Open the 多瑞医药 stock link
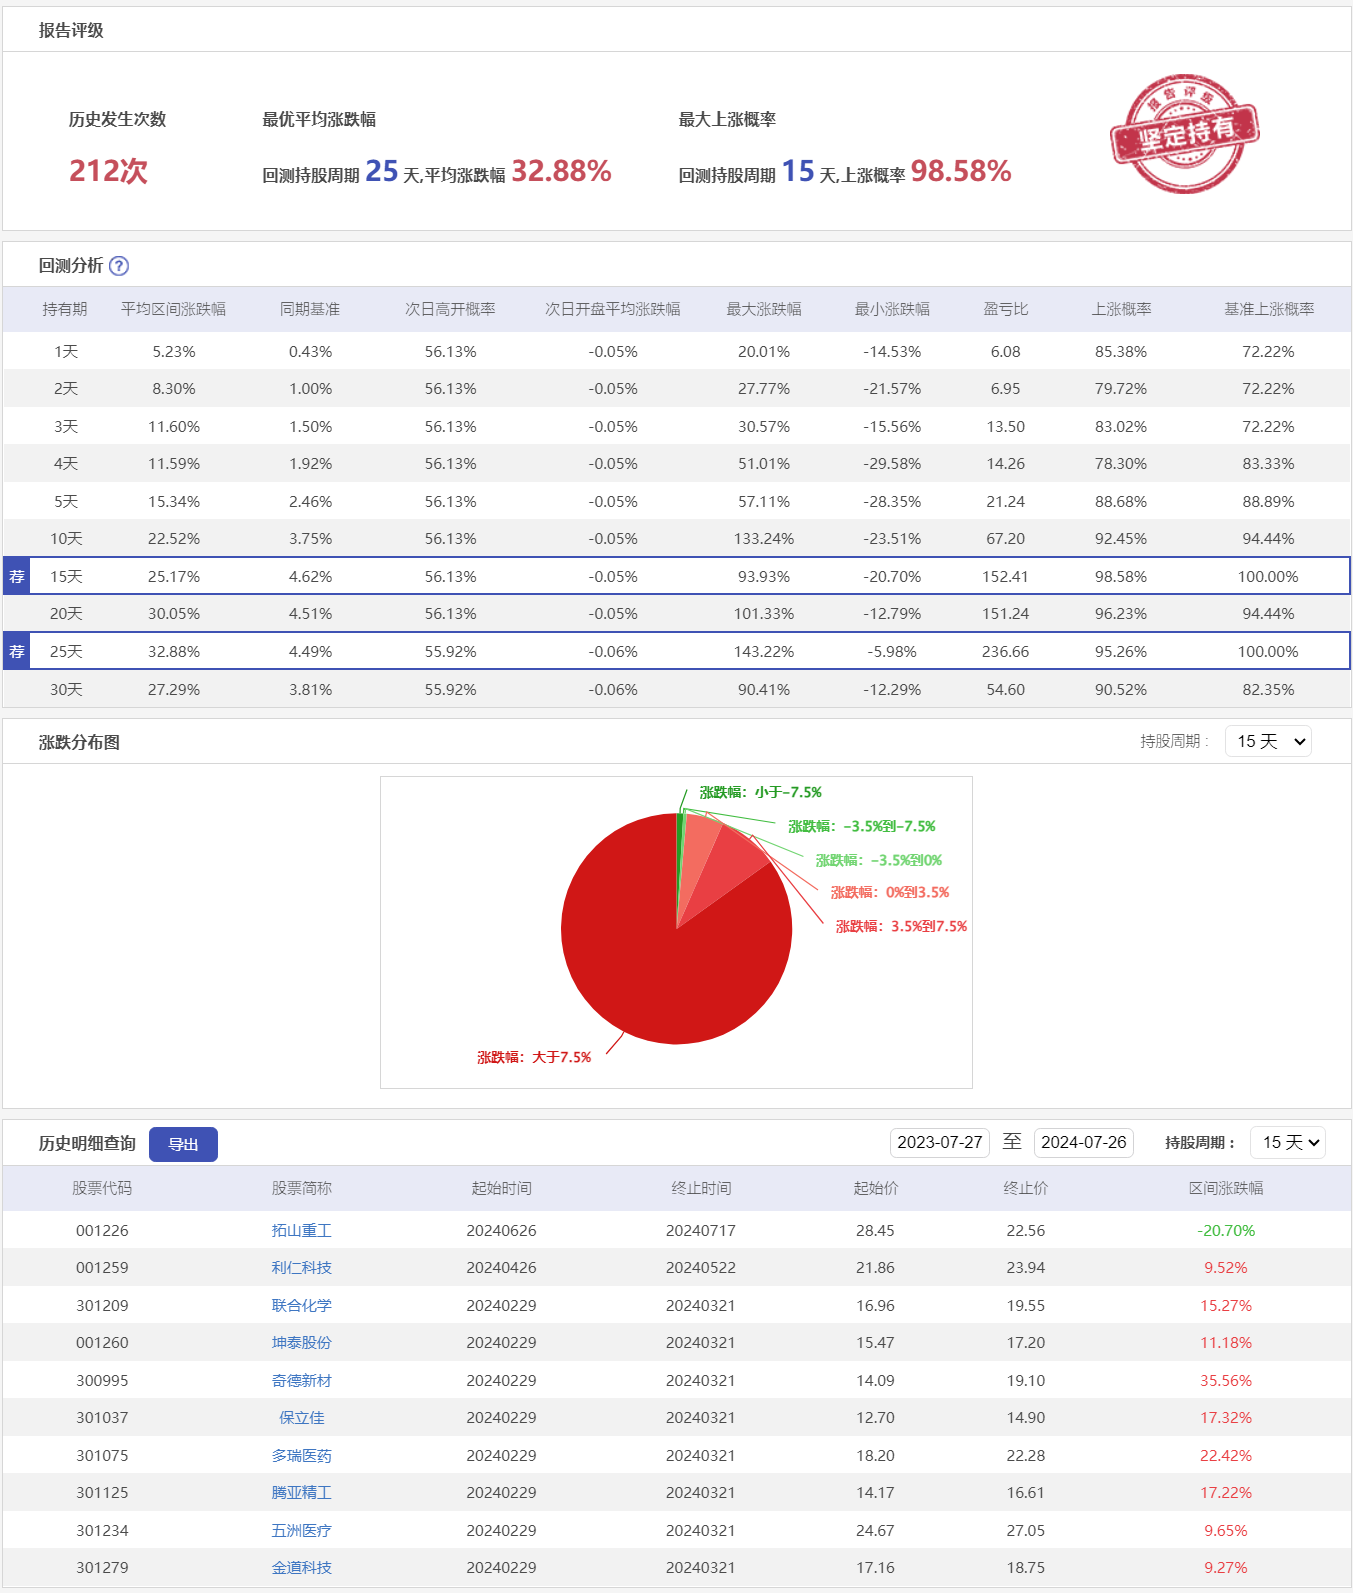The width and height of the screenshot is (1353, 1593). coord(301,1456)
